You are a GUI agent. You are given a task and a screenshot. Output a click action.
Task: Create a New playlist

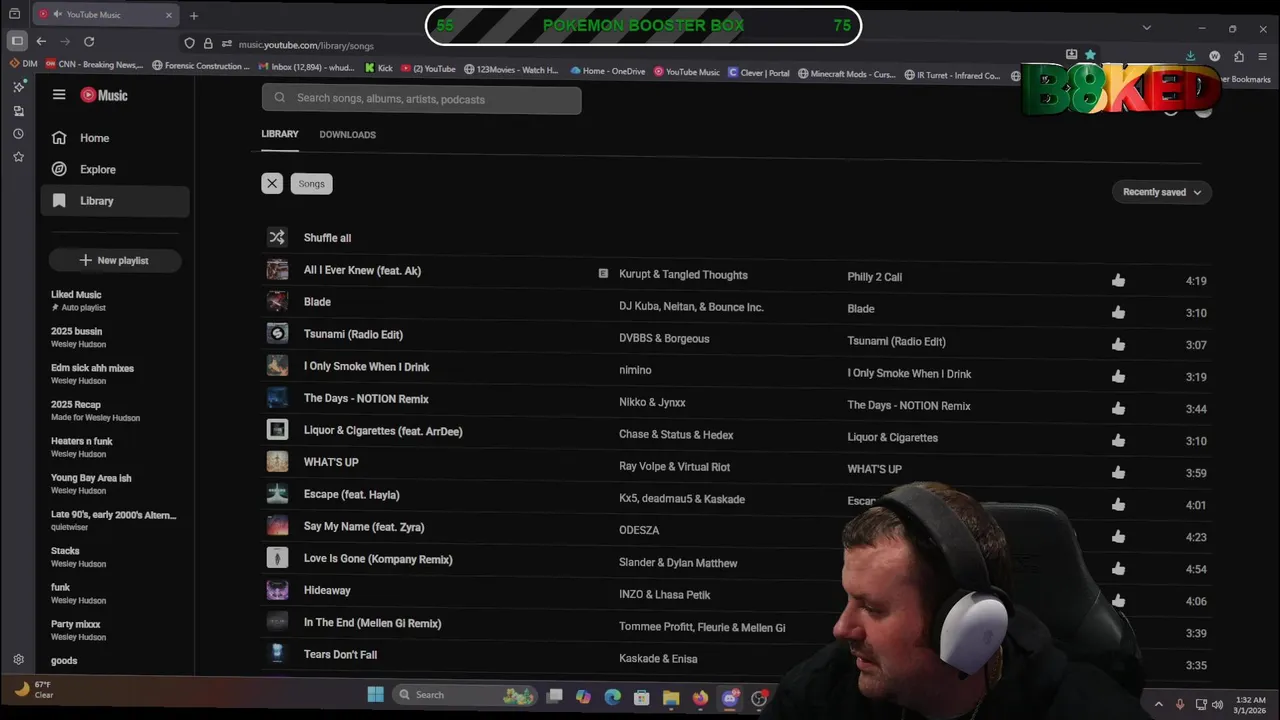[115, 260]
